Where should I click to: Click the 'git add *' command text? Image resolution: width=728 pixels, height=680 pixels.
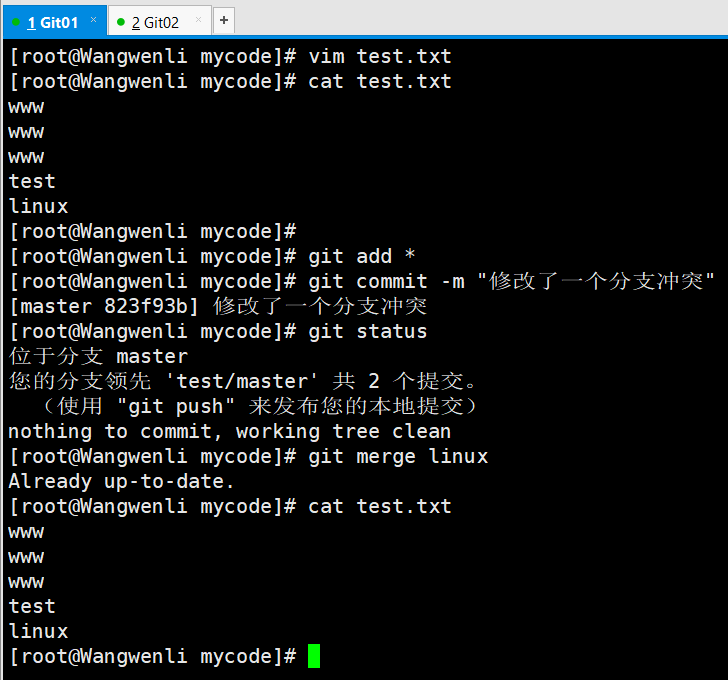pyautogui.click(x=362, y=256)
